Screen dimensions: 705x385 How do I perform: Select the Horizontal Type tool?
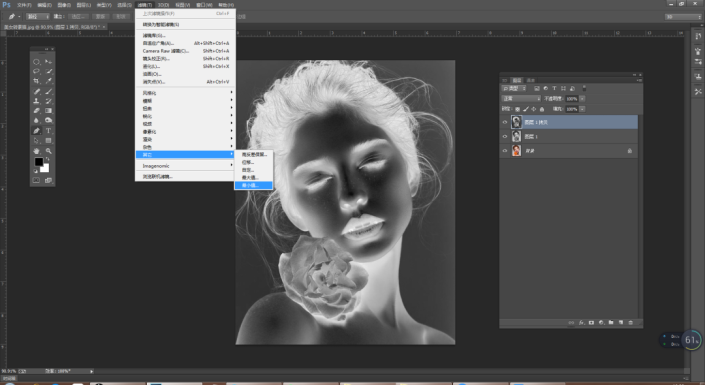49,130
